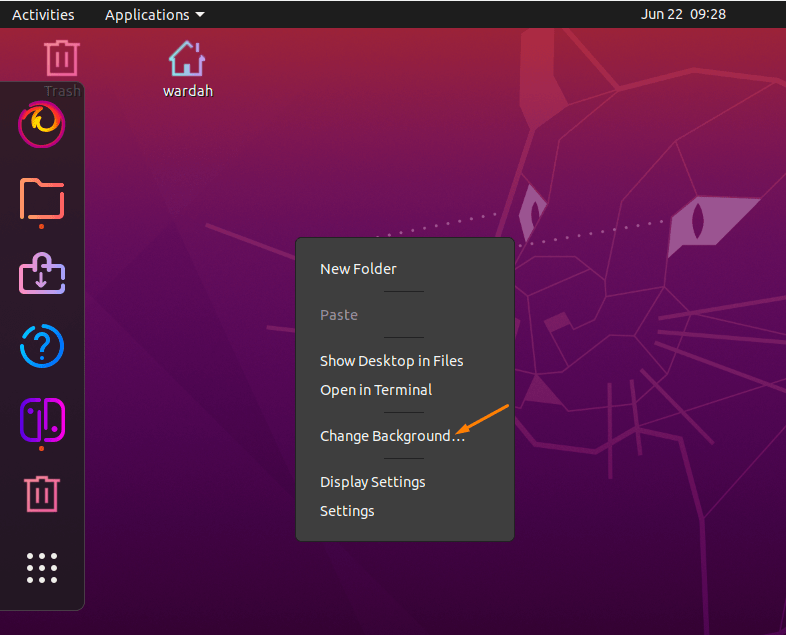Viewport: 786px width, 635px height.
Task: Select the wardah home folder icon
Action: point(187,69)
